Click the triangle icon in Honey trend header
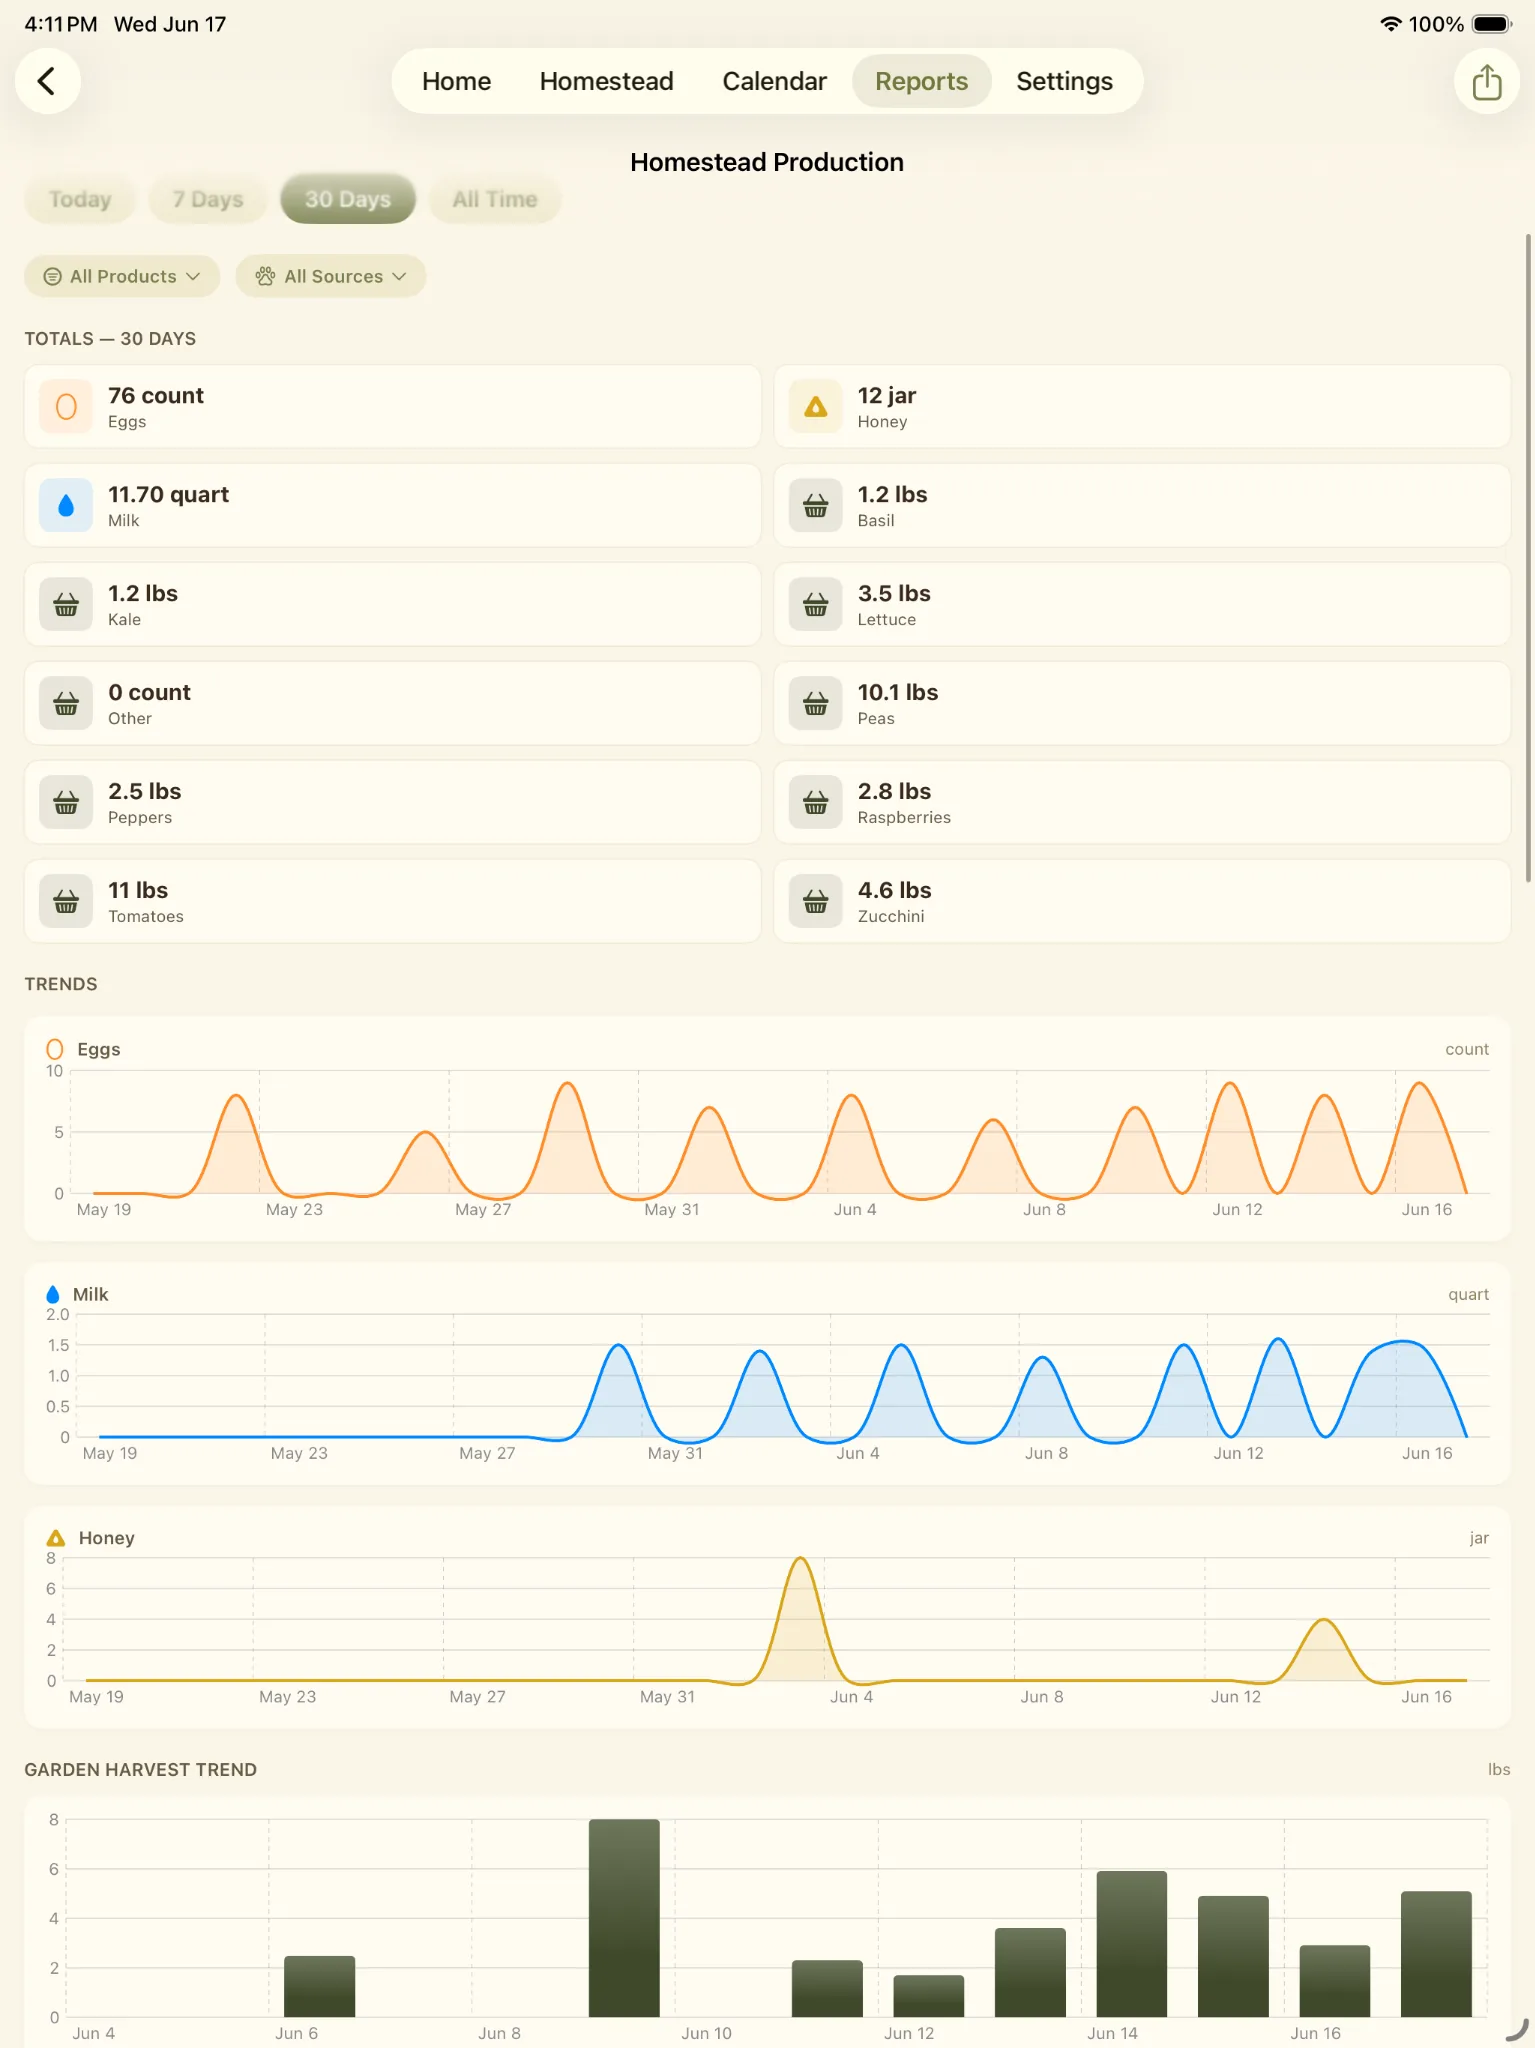The height and width of the screenshot is (2048, 1535). click(56, 1538)
